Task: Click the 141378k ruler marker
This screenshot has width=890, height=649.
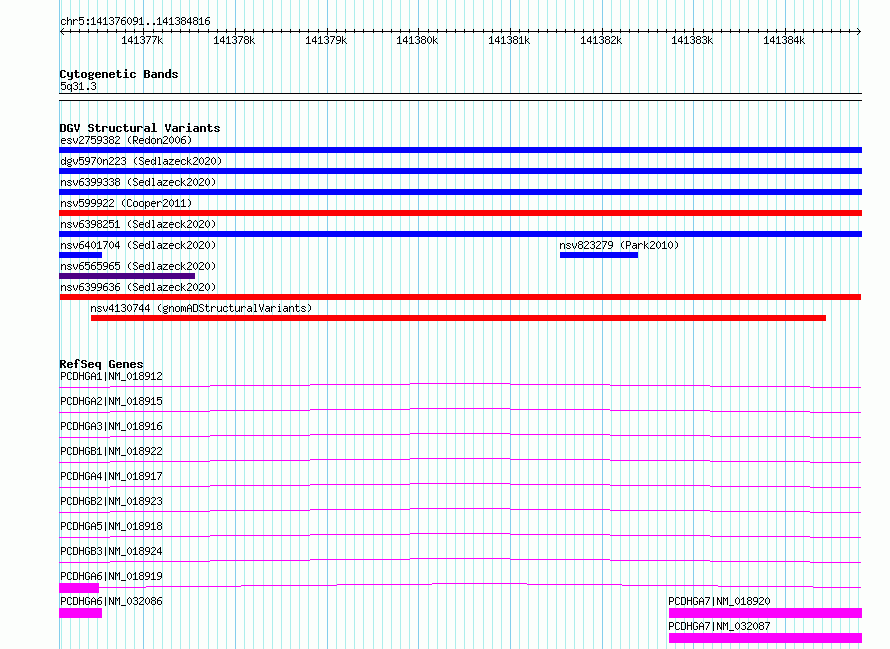Action: (234, 40)
